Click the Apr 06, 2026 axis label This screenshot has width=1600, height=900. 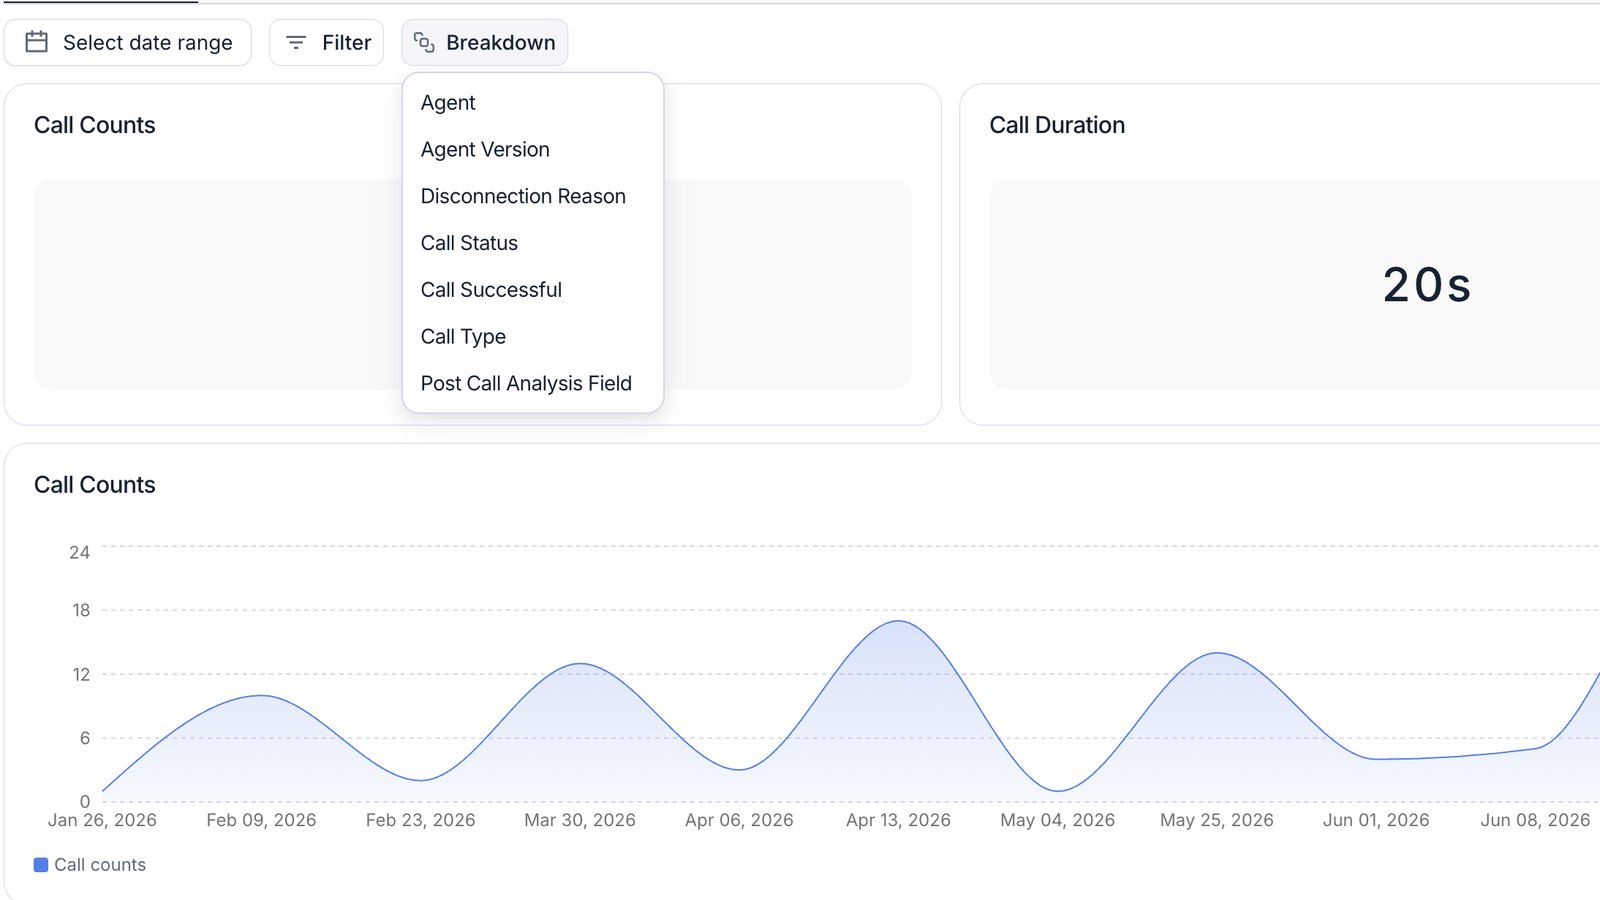(739, 820)
